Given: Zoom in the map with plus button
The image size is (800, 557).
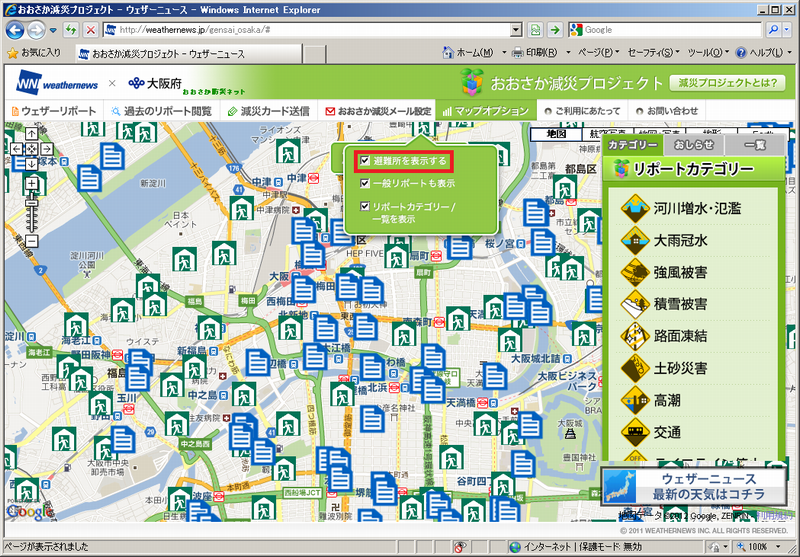Looking at the screenshot, I should (32, 184).
